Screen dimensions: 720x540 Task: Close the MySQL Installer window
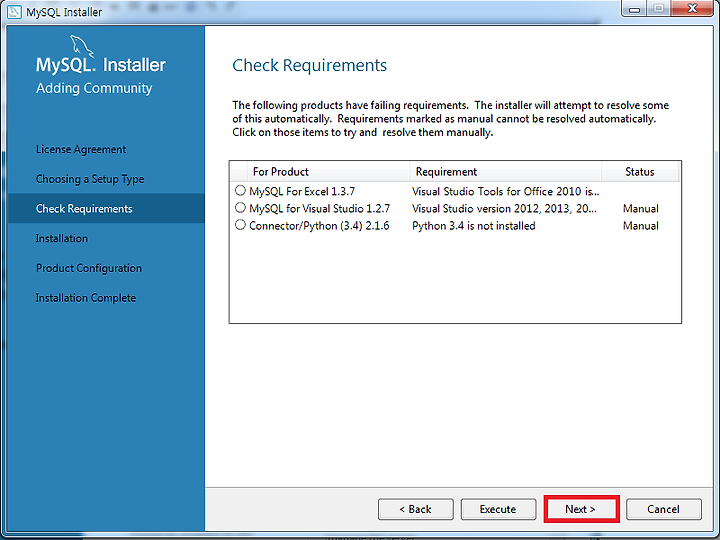click(692, 8)
